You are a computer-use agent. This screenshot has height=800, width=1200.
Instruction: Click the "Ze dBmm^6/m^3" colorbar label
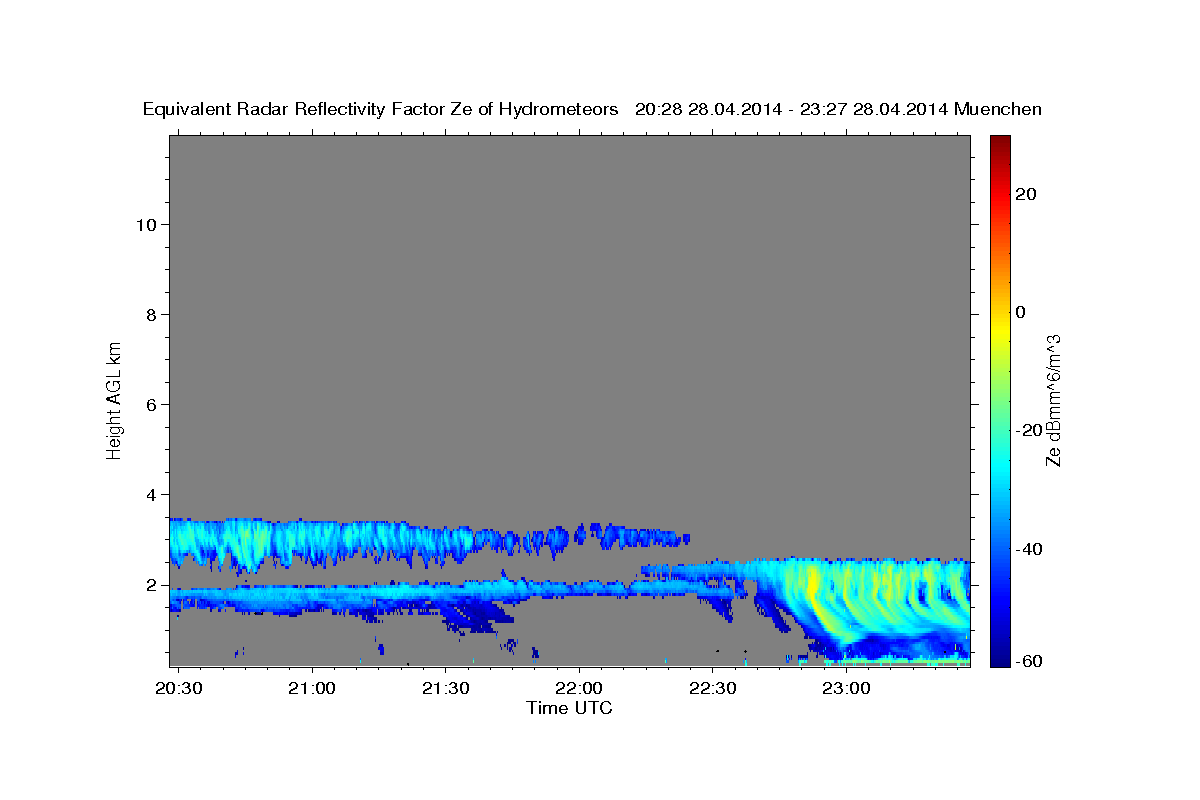(x=1052, y=400)
